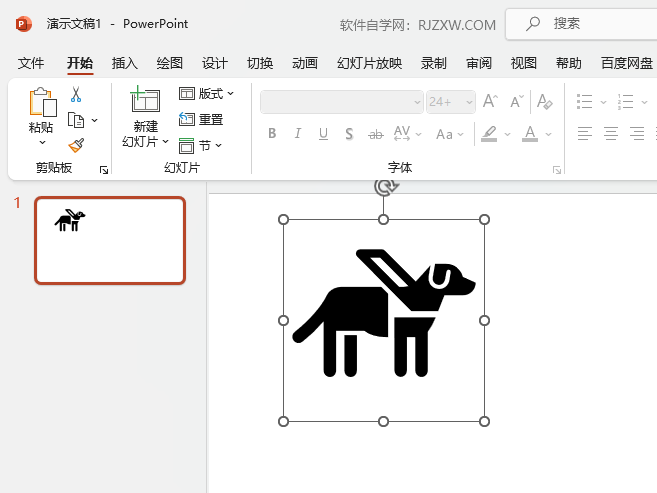Click the bullets dropdown arrow
657x493 pixels.
pos(603,102)
